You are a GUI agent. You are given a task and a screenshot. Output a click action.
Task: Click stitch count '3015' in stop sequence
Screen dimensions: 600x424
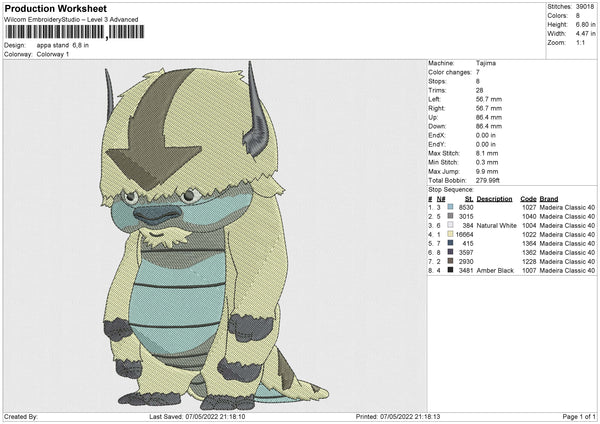click(466, 217)
